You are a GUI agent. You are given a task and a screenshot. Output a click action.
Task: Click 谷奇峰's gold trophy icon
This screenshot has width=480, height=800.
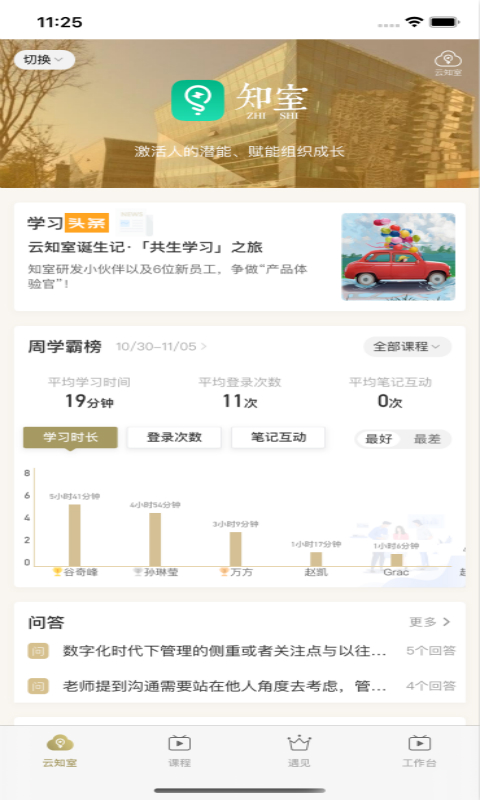(57, 572)
